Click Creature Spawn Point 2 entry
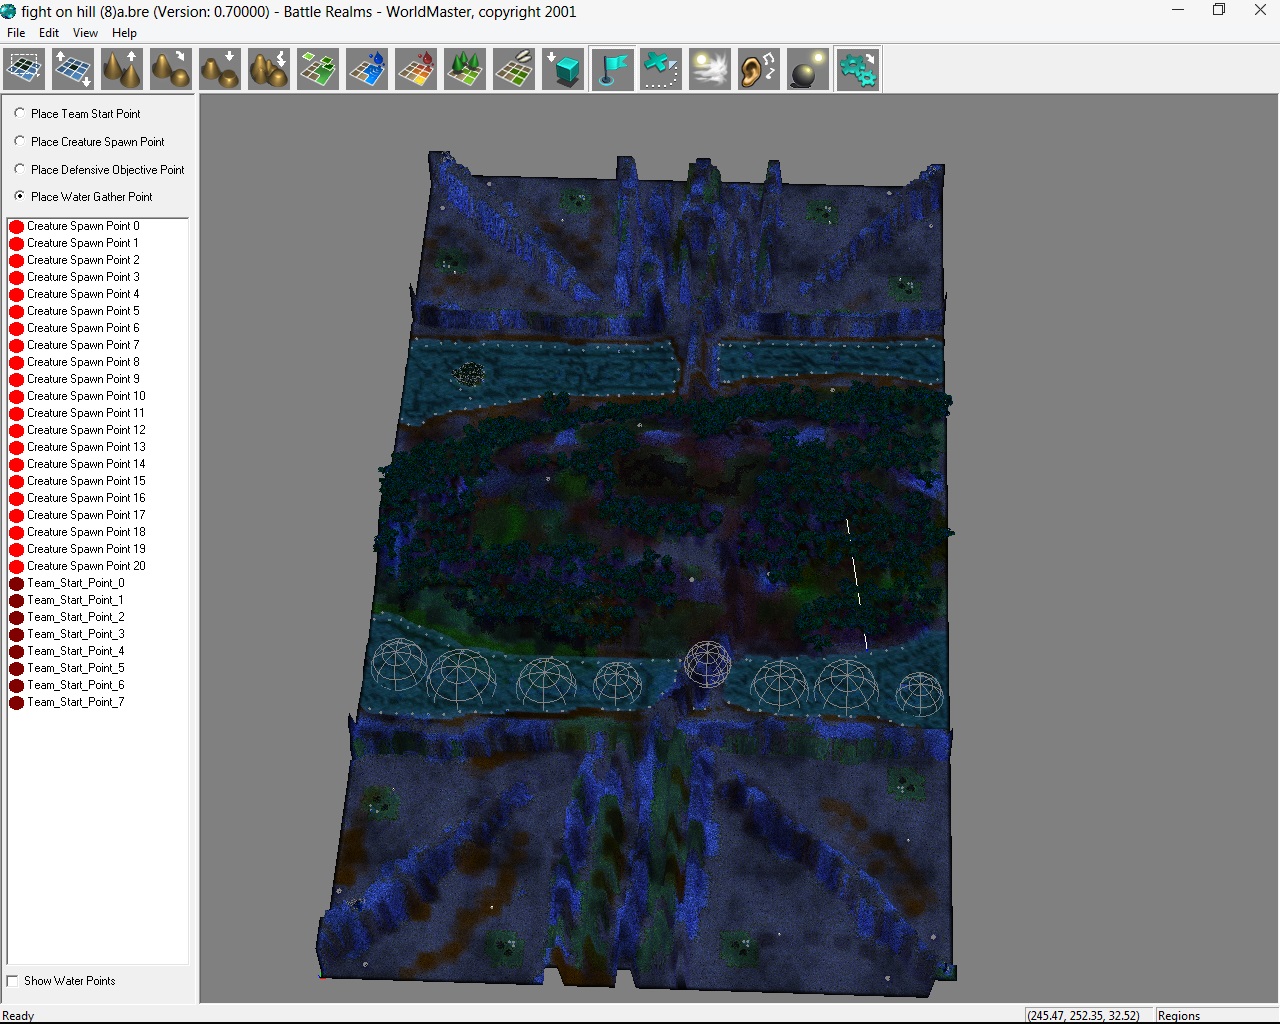The height and width of the screenshot is (1024, 1280). (75, 260)
